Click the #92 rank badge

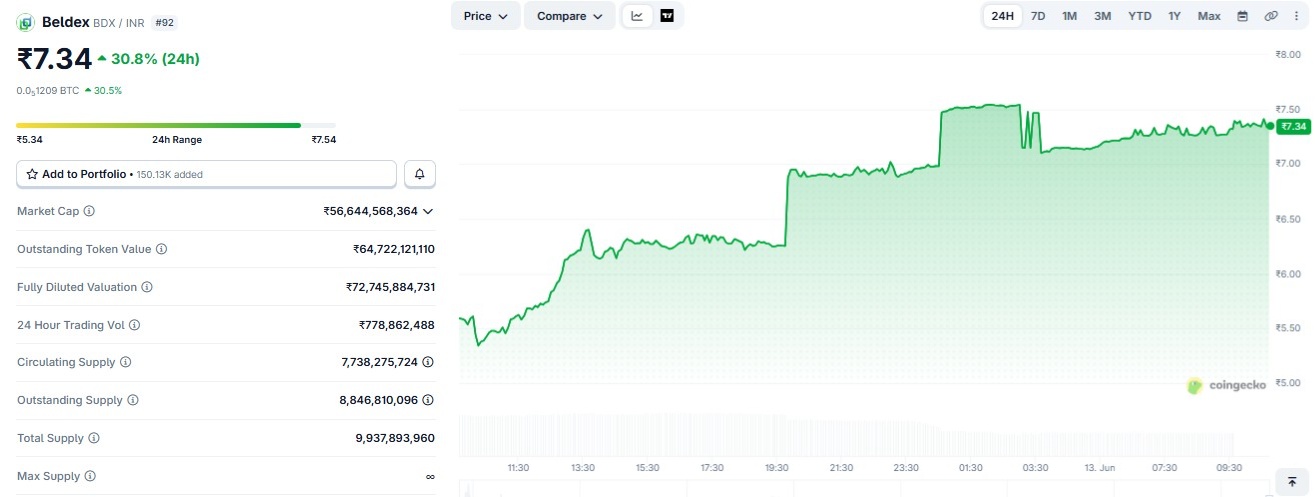[165, 21]
